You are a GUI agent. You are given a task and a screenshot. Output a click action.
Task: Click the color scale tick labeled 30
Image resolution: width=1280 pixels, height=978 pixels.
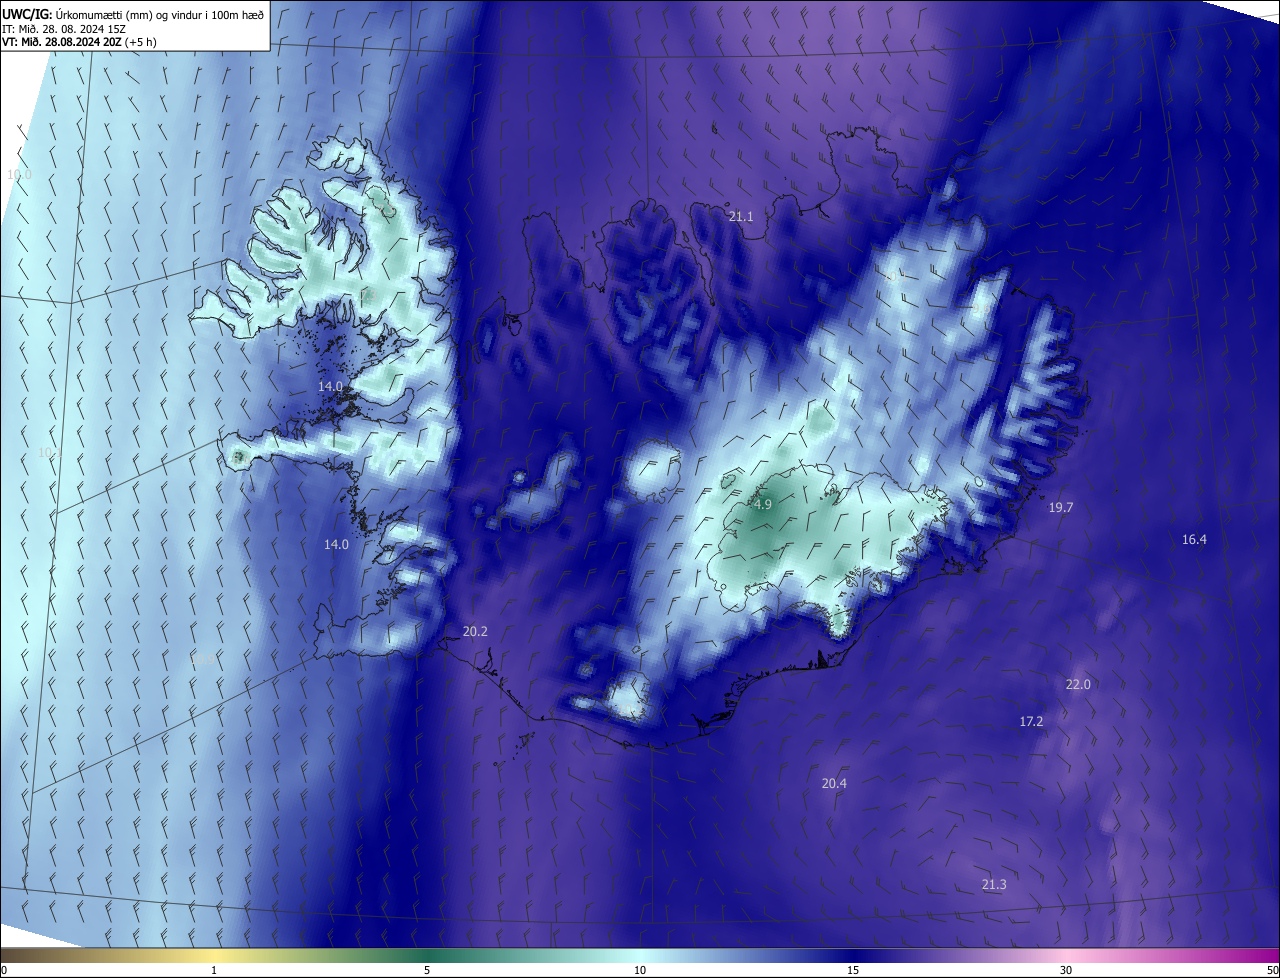pyautogui.click(x=1066, y=970)
